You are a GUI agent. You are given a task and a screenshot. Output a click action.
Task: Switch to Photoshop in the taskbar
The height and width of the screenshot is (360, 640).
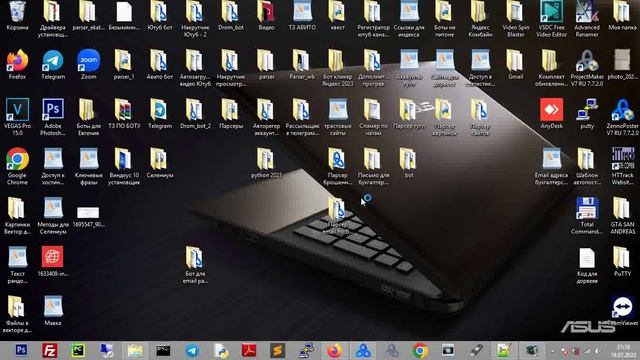coord(21,350)
